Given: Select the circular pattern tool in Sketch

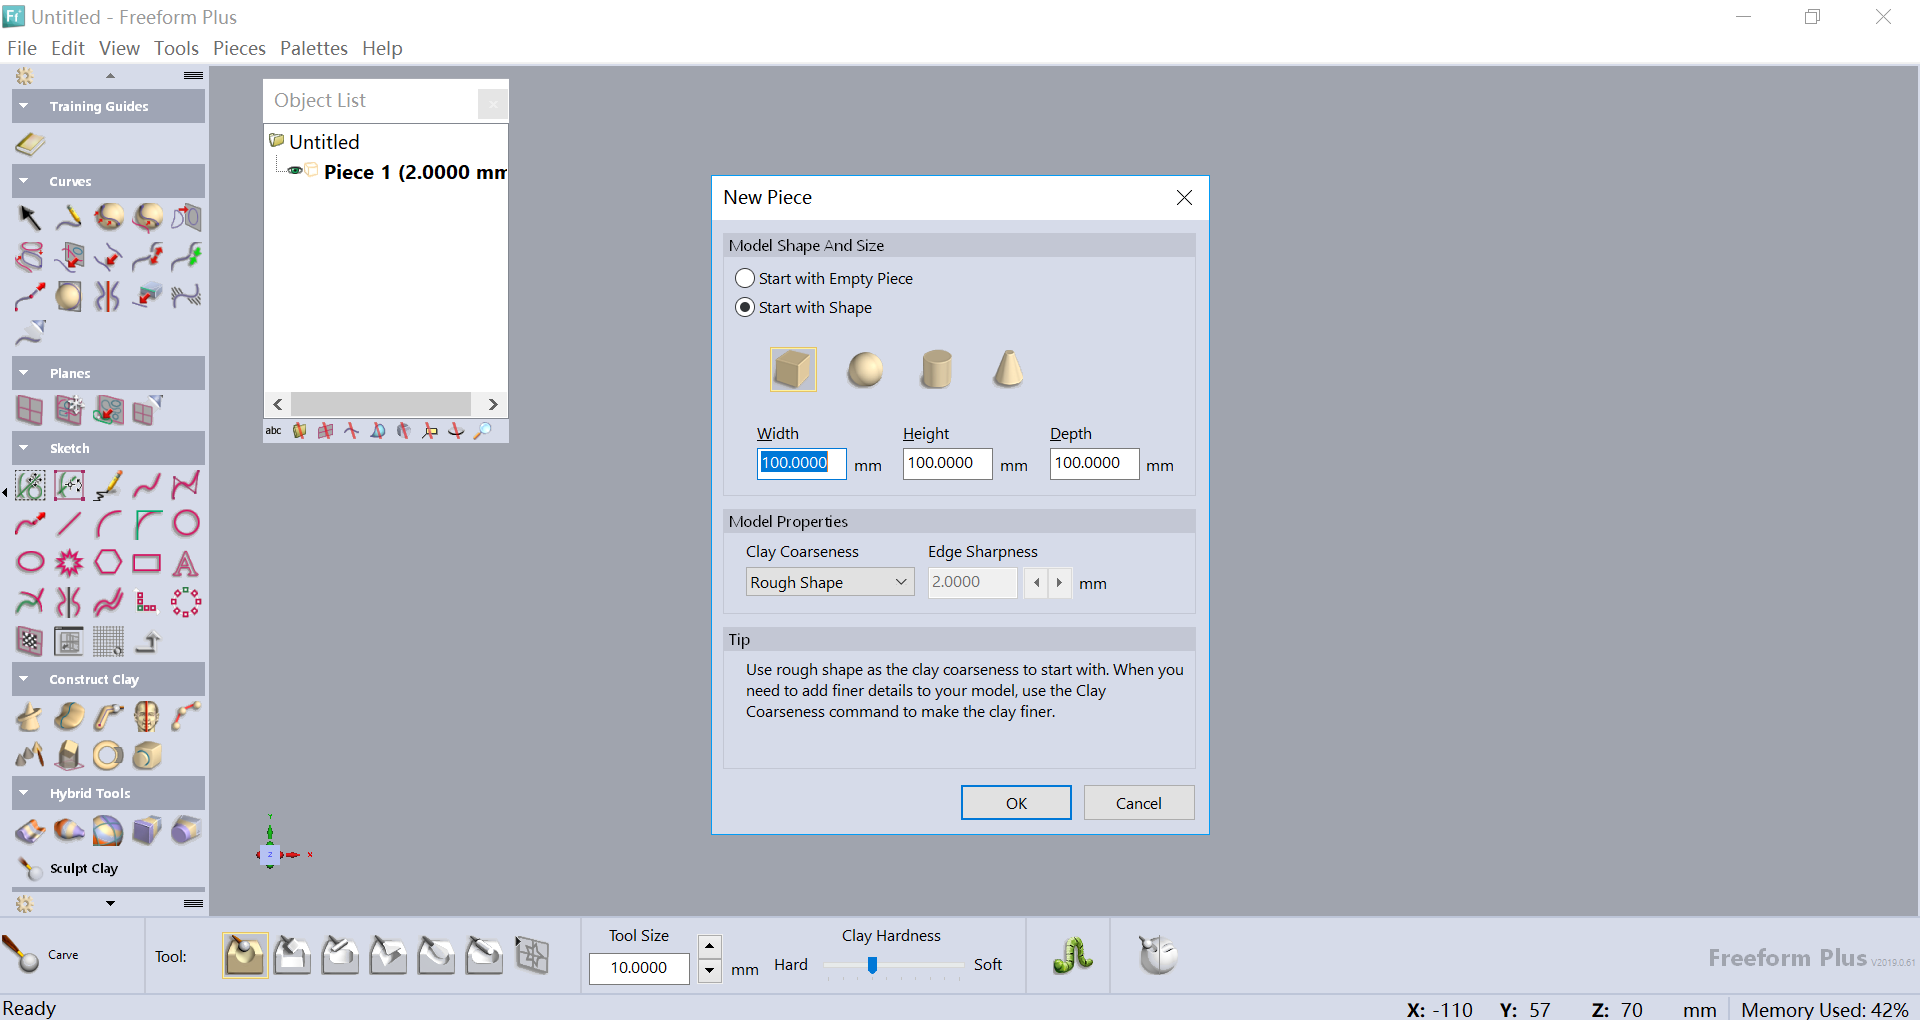Looking at the screenshot, I should pos(186,602).
